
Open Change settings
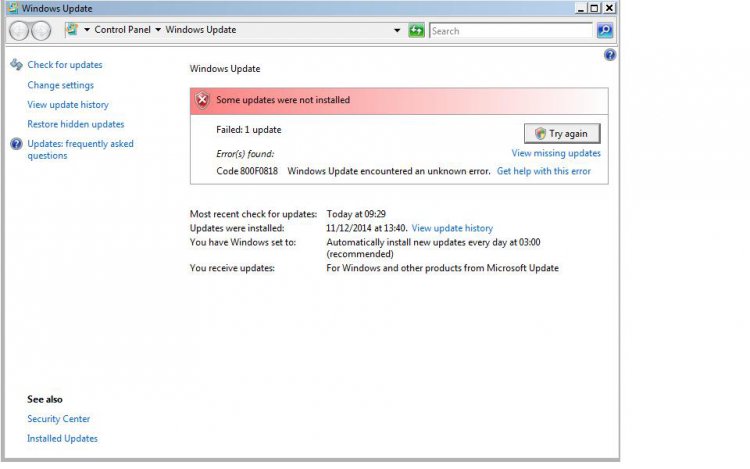[60, 85]
